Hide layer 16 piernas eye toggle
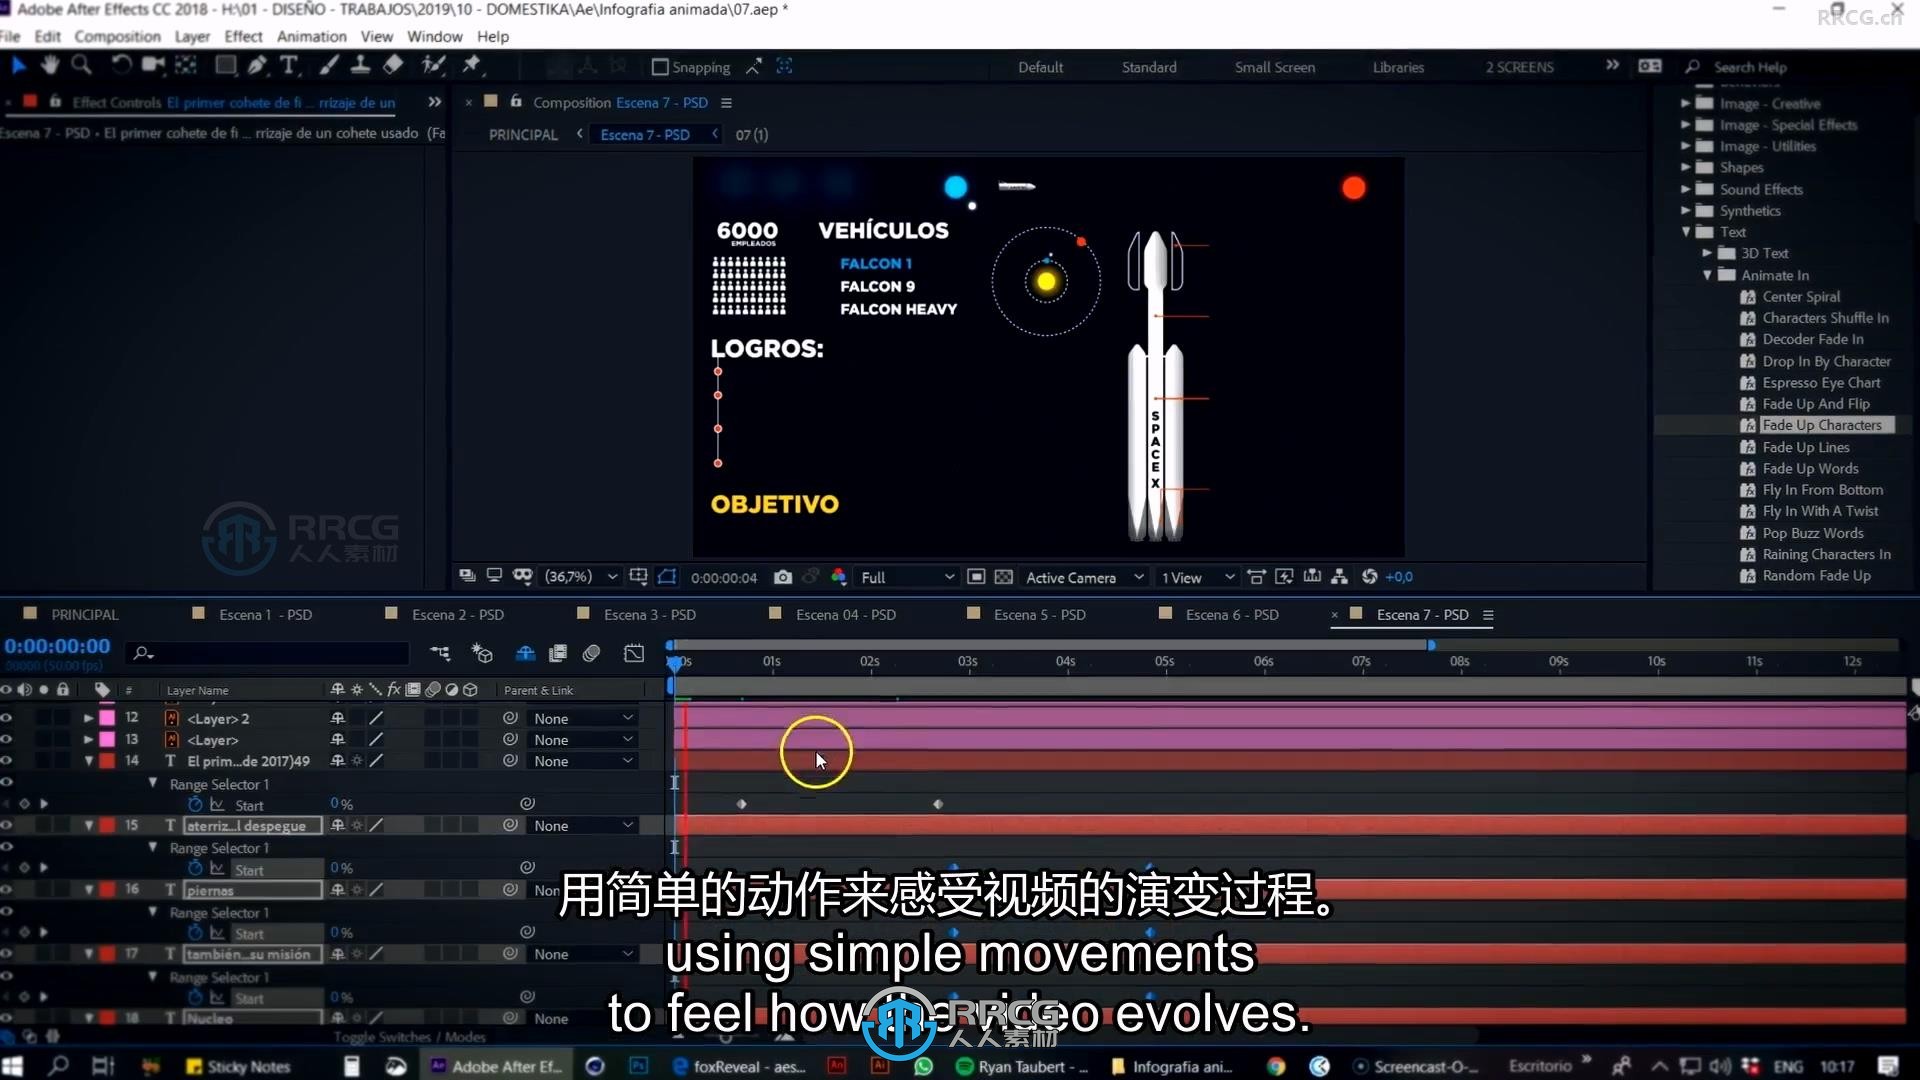This screenshot has height=1080, width=1920. pos(7,889)
